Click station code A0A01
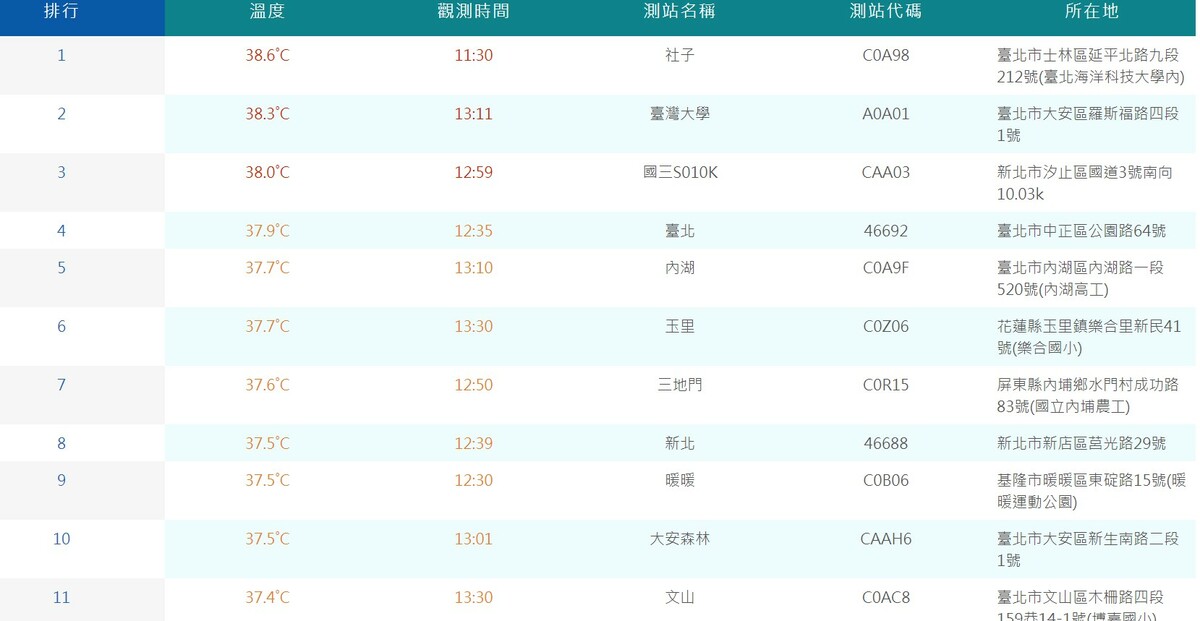The height and width of the screenshot is (621, 1200). (885, 114)
